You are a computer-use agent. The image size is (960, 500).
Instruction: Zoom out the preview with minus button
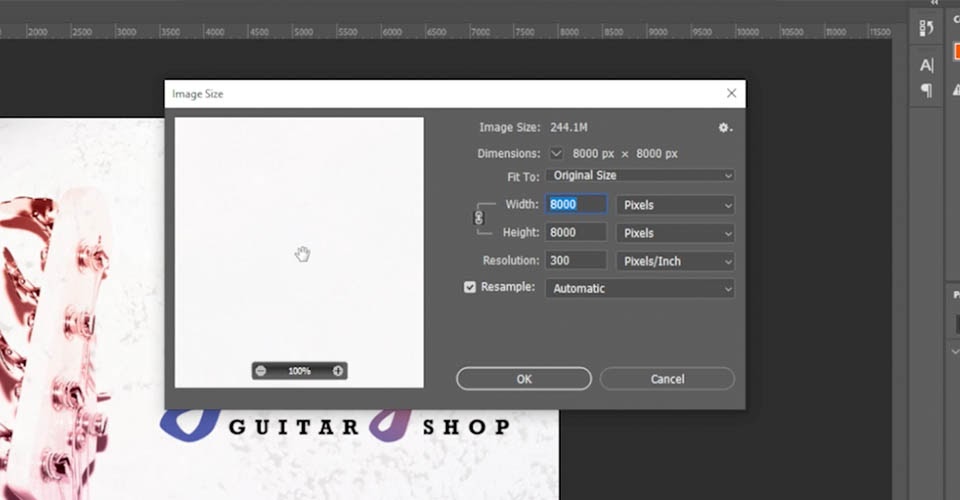[261, 371]
